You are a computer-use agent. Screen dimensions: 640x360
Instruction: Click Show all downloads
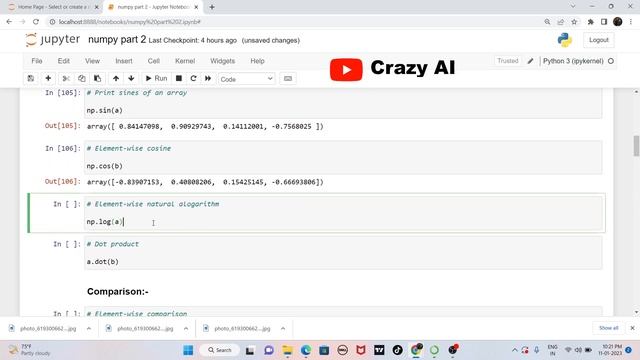point(609,328)
